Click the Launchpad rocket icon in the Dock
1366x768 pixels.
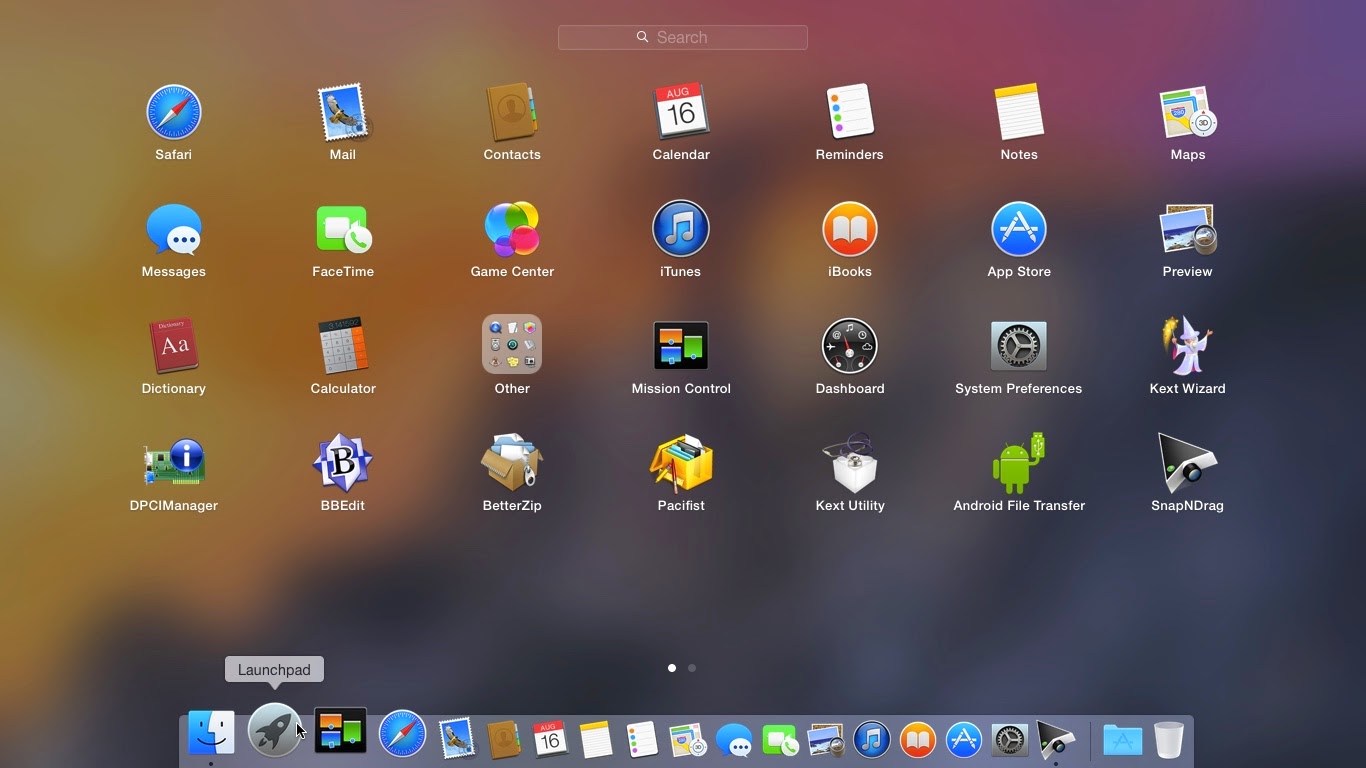[x=274, y=730]
